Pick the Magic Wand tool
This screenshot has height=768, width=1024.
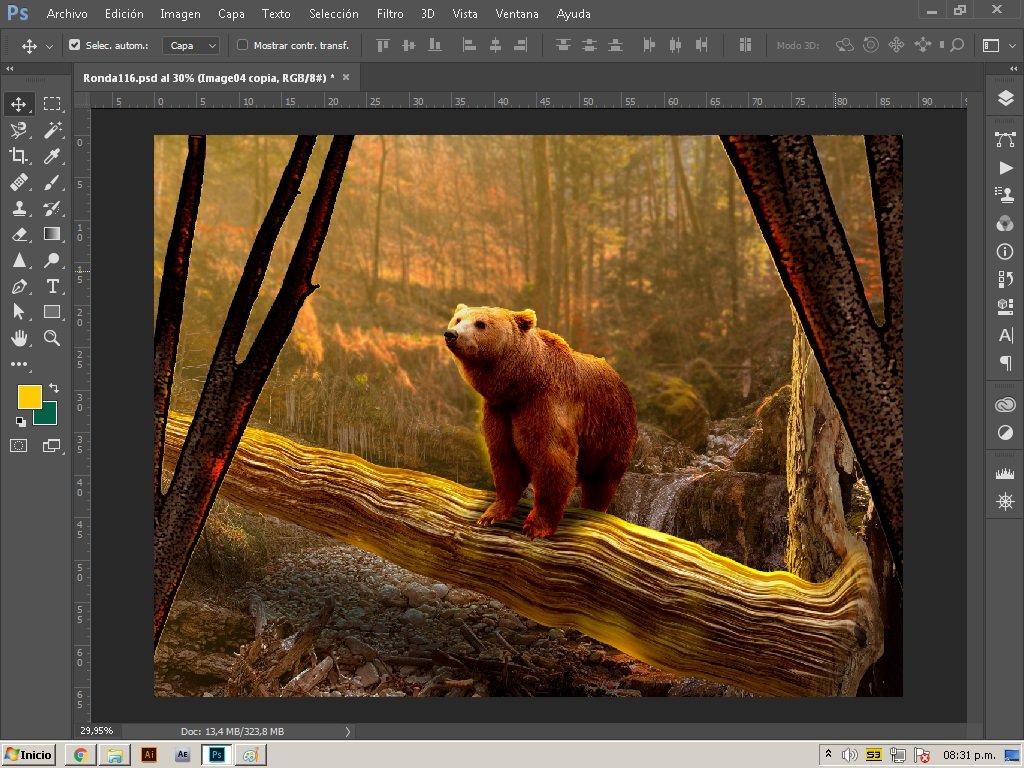[52, 130]
